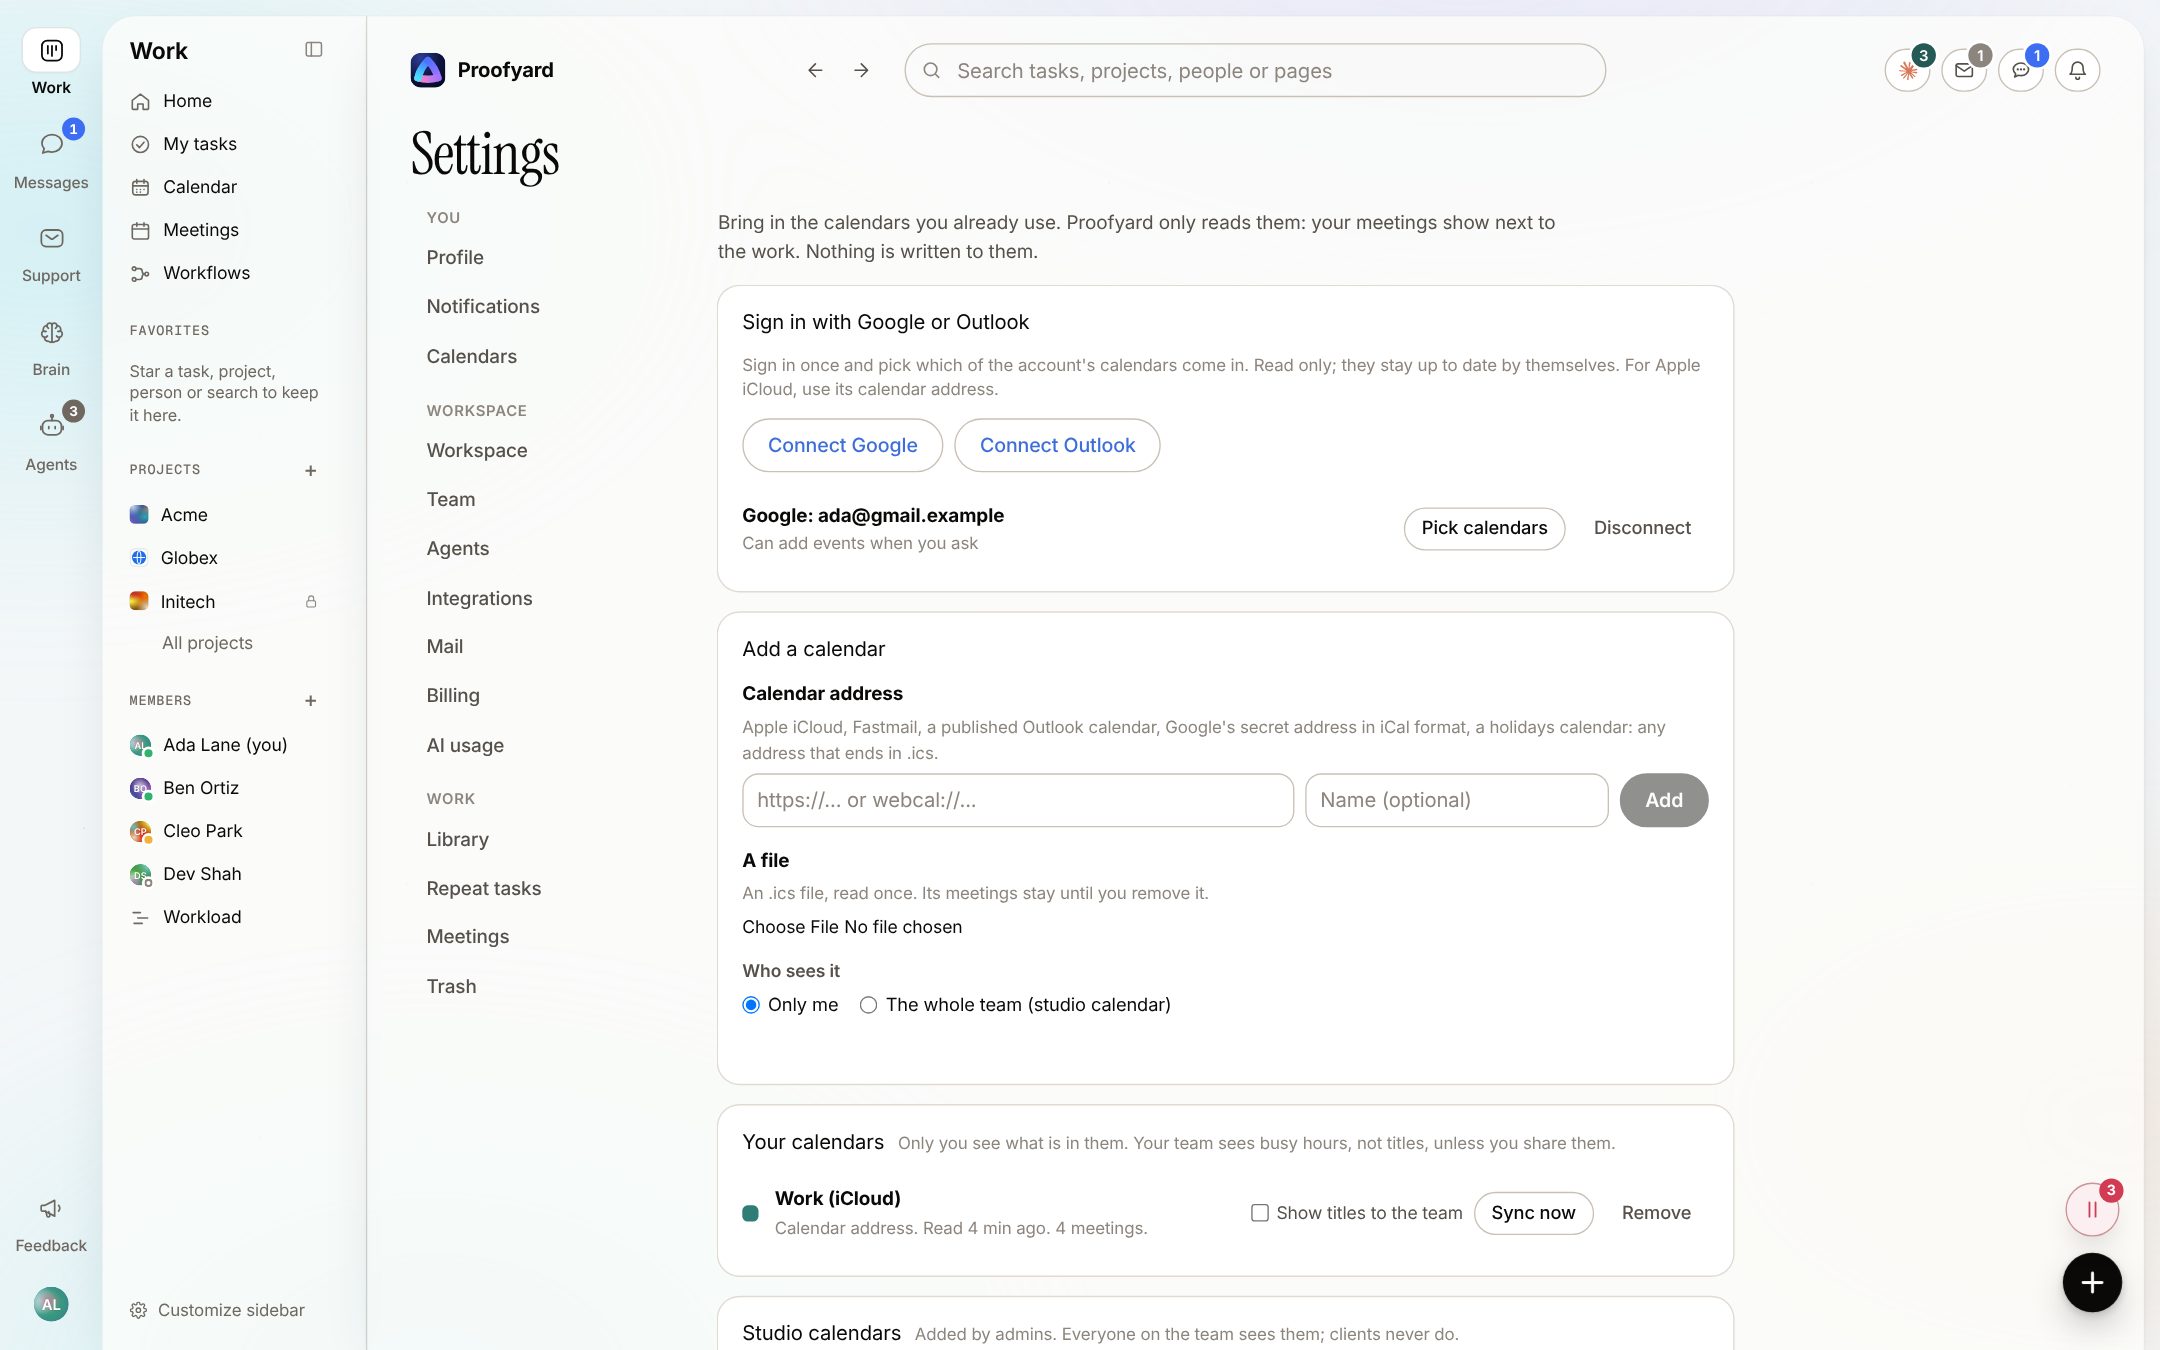The height and width of the screenshot is (1350, 2160).
Task: Add a new project with plus icon
Action: click(x=311, y=470)
